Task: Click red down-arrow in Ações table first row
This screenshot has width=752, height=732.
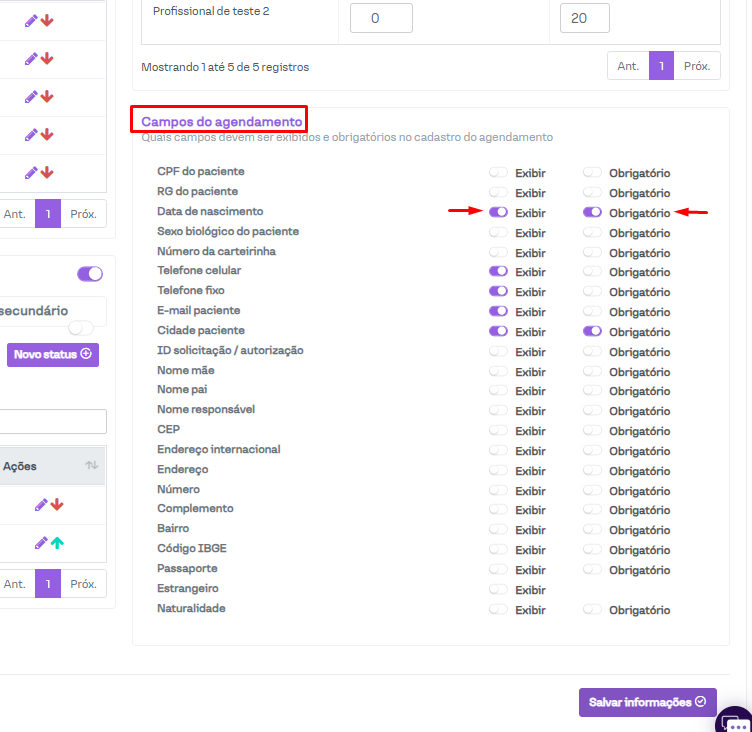Action: pyautogui.click(x=57, y=505)
